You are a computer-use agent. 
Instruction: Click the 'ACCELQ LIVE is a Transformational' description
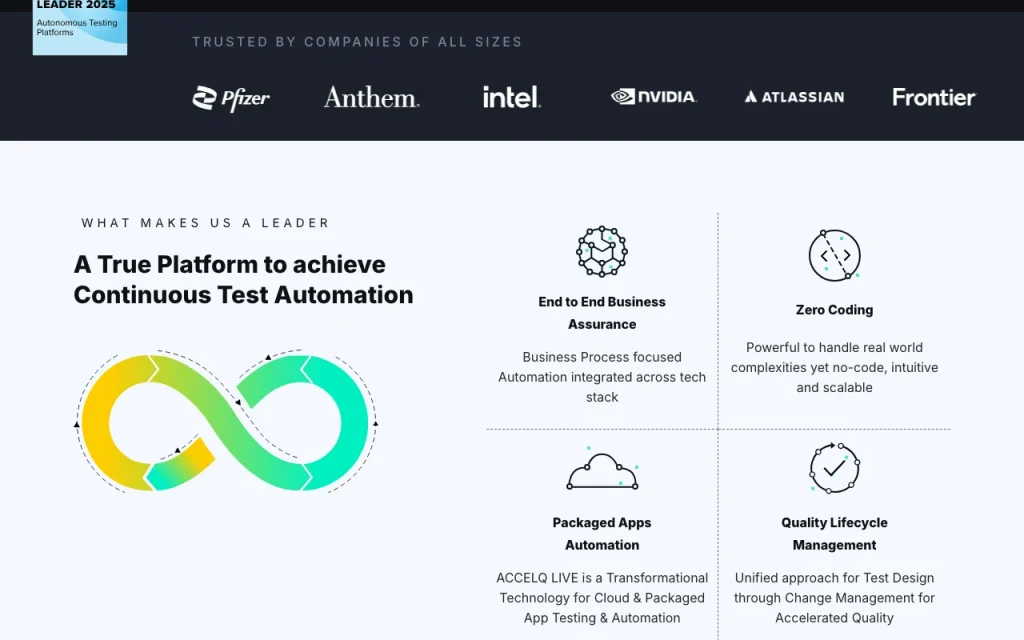[602, 598]
